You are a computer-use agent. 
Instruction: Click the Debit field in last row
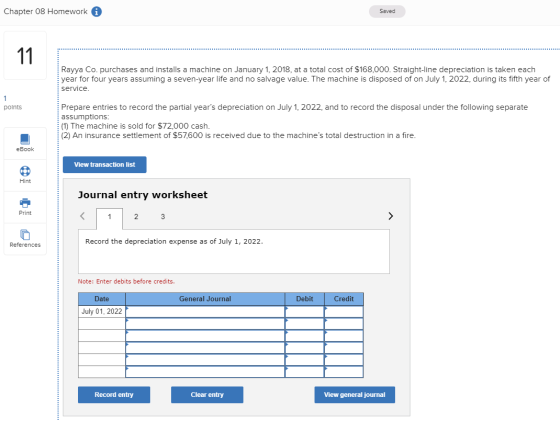305,372
